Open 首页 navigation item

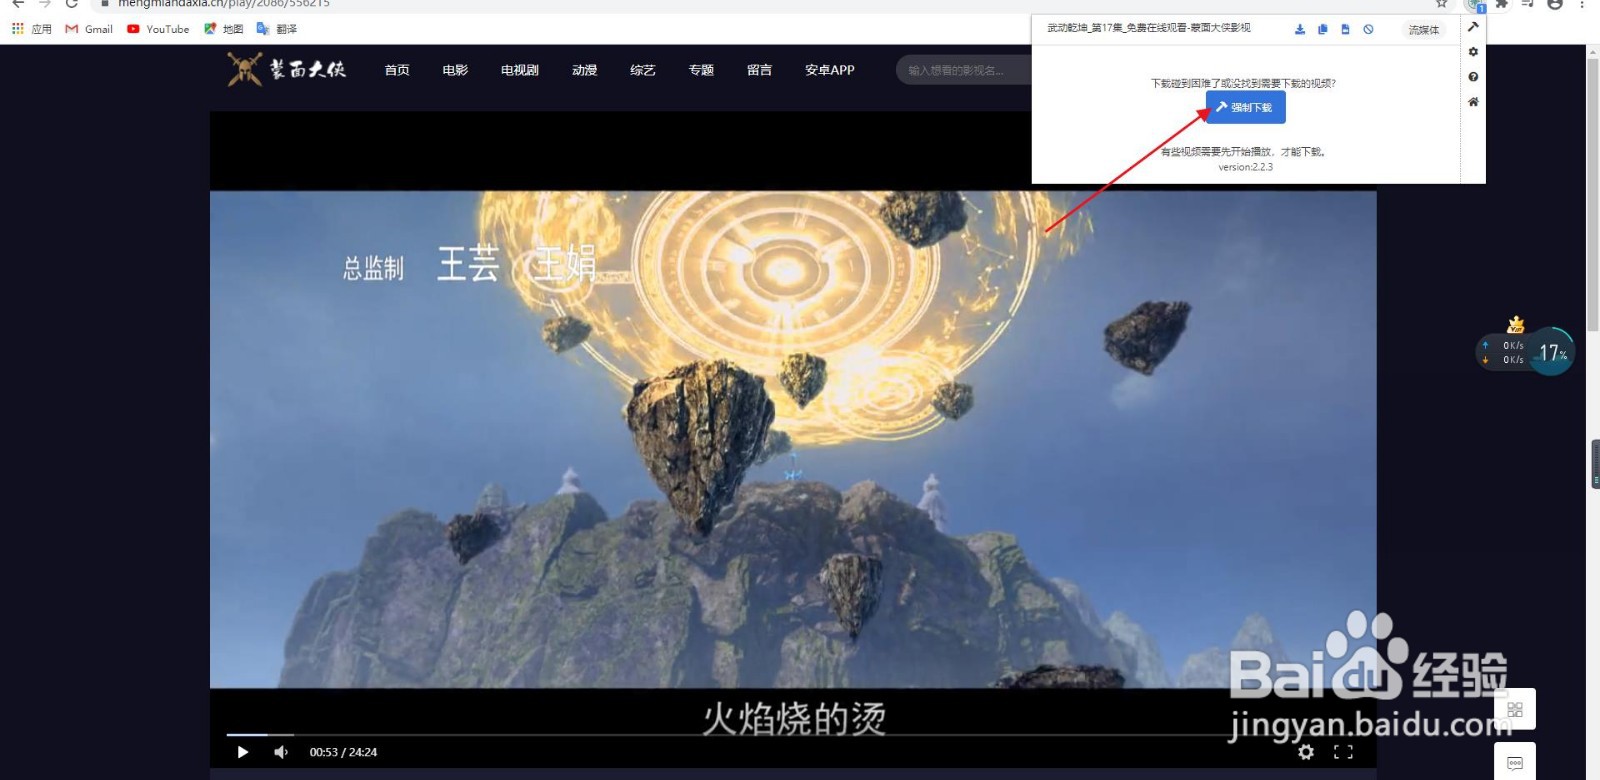(397, 70)
